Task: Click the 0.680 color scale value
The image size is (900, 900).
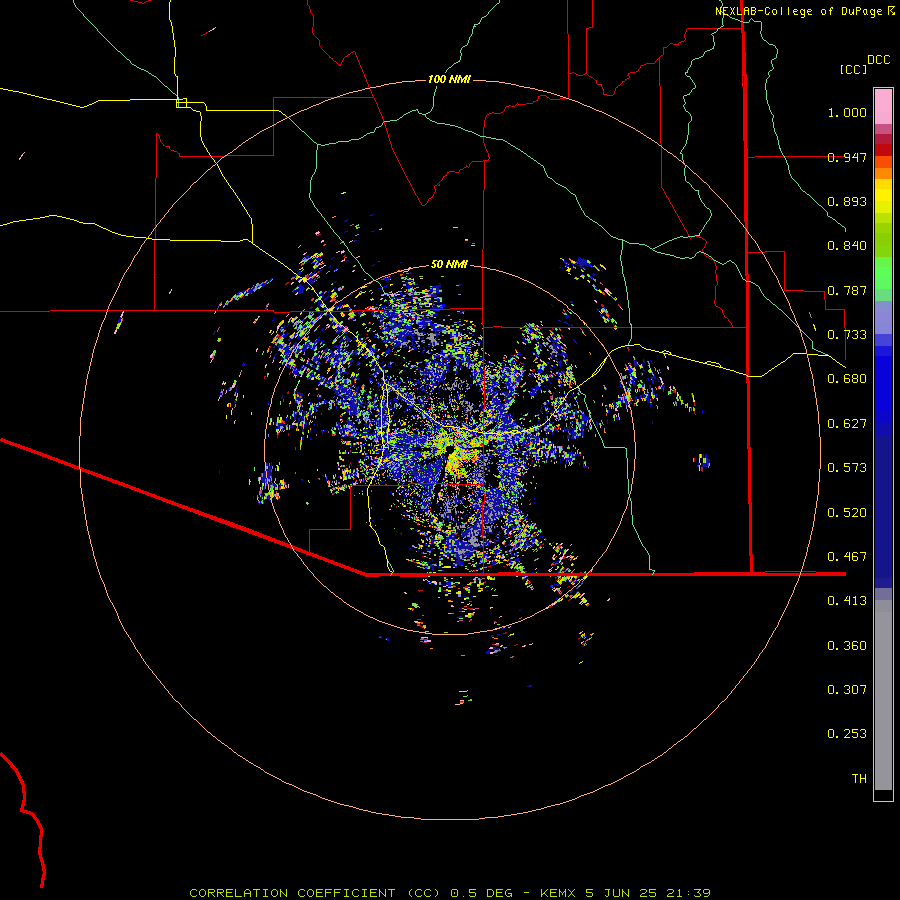Action: click(847, 379)
